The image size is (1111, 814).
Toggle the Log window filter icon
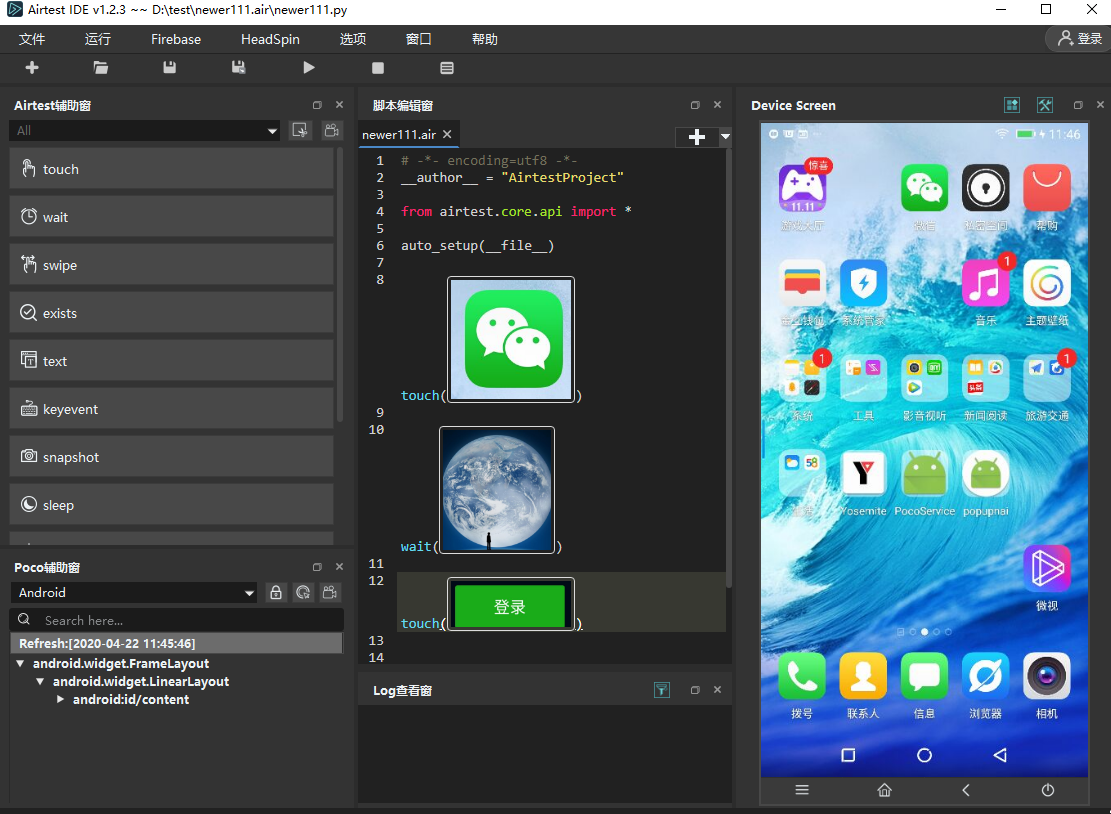[x=661, y=690]
